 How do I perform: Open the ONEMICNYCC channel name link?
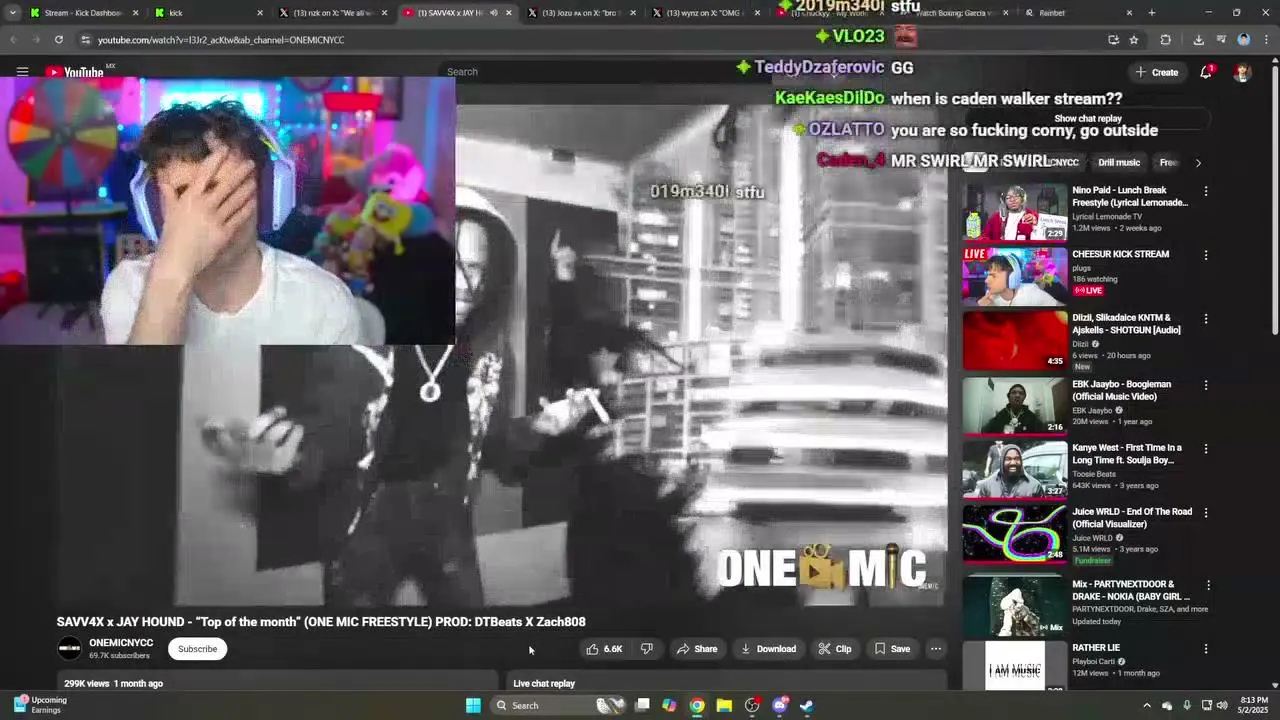(x=121, y=643)
